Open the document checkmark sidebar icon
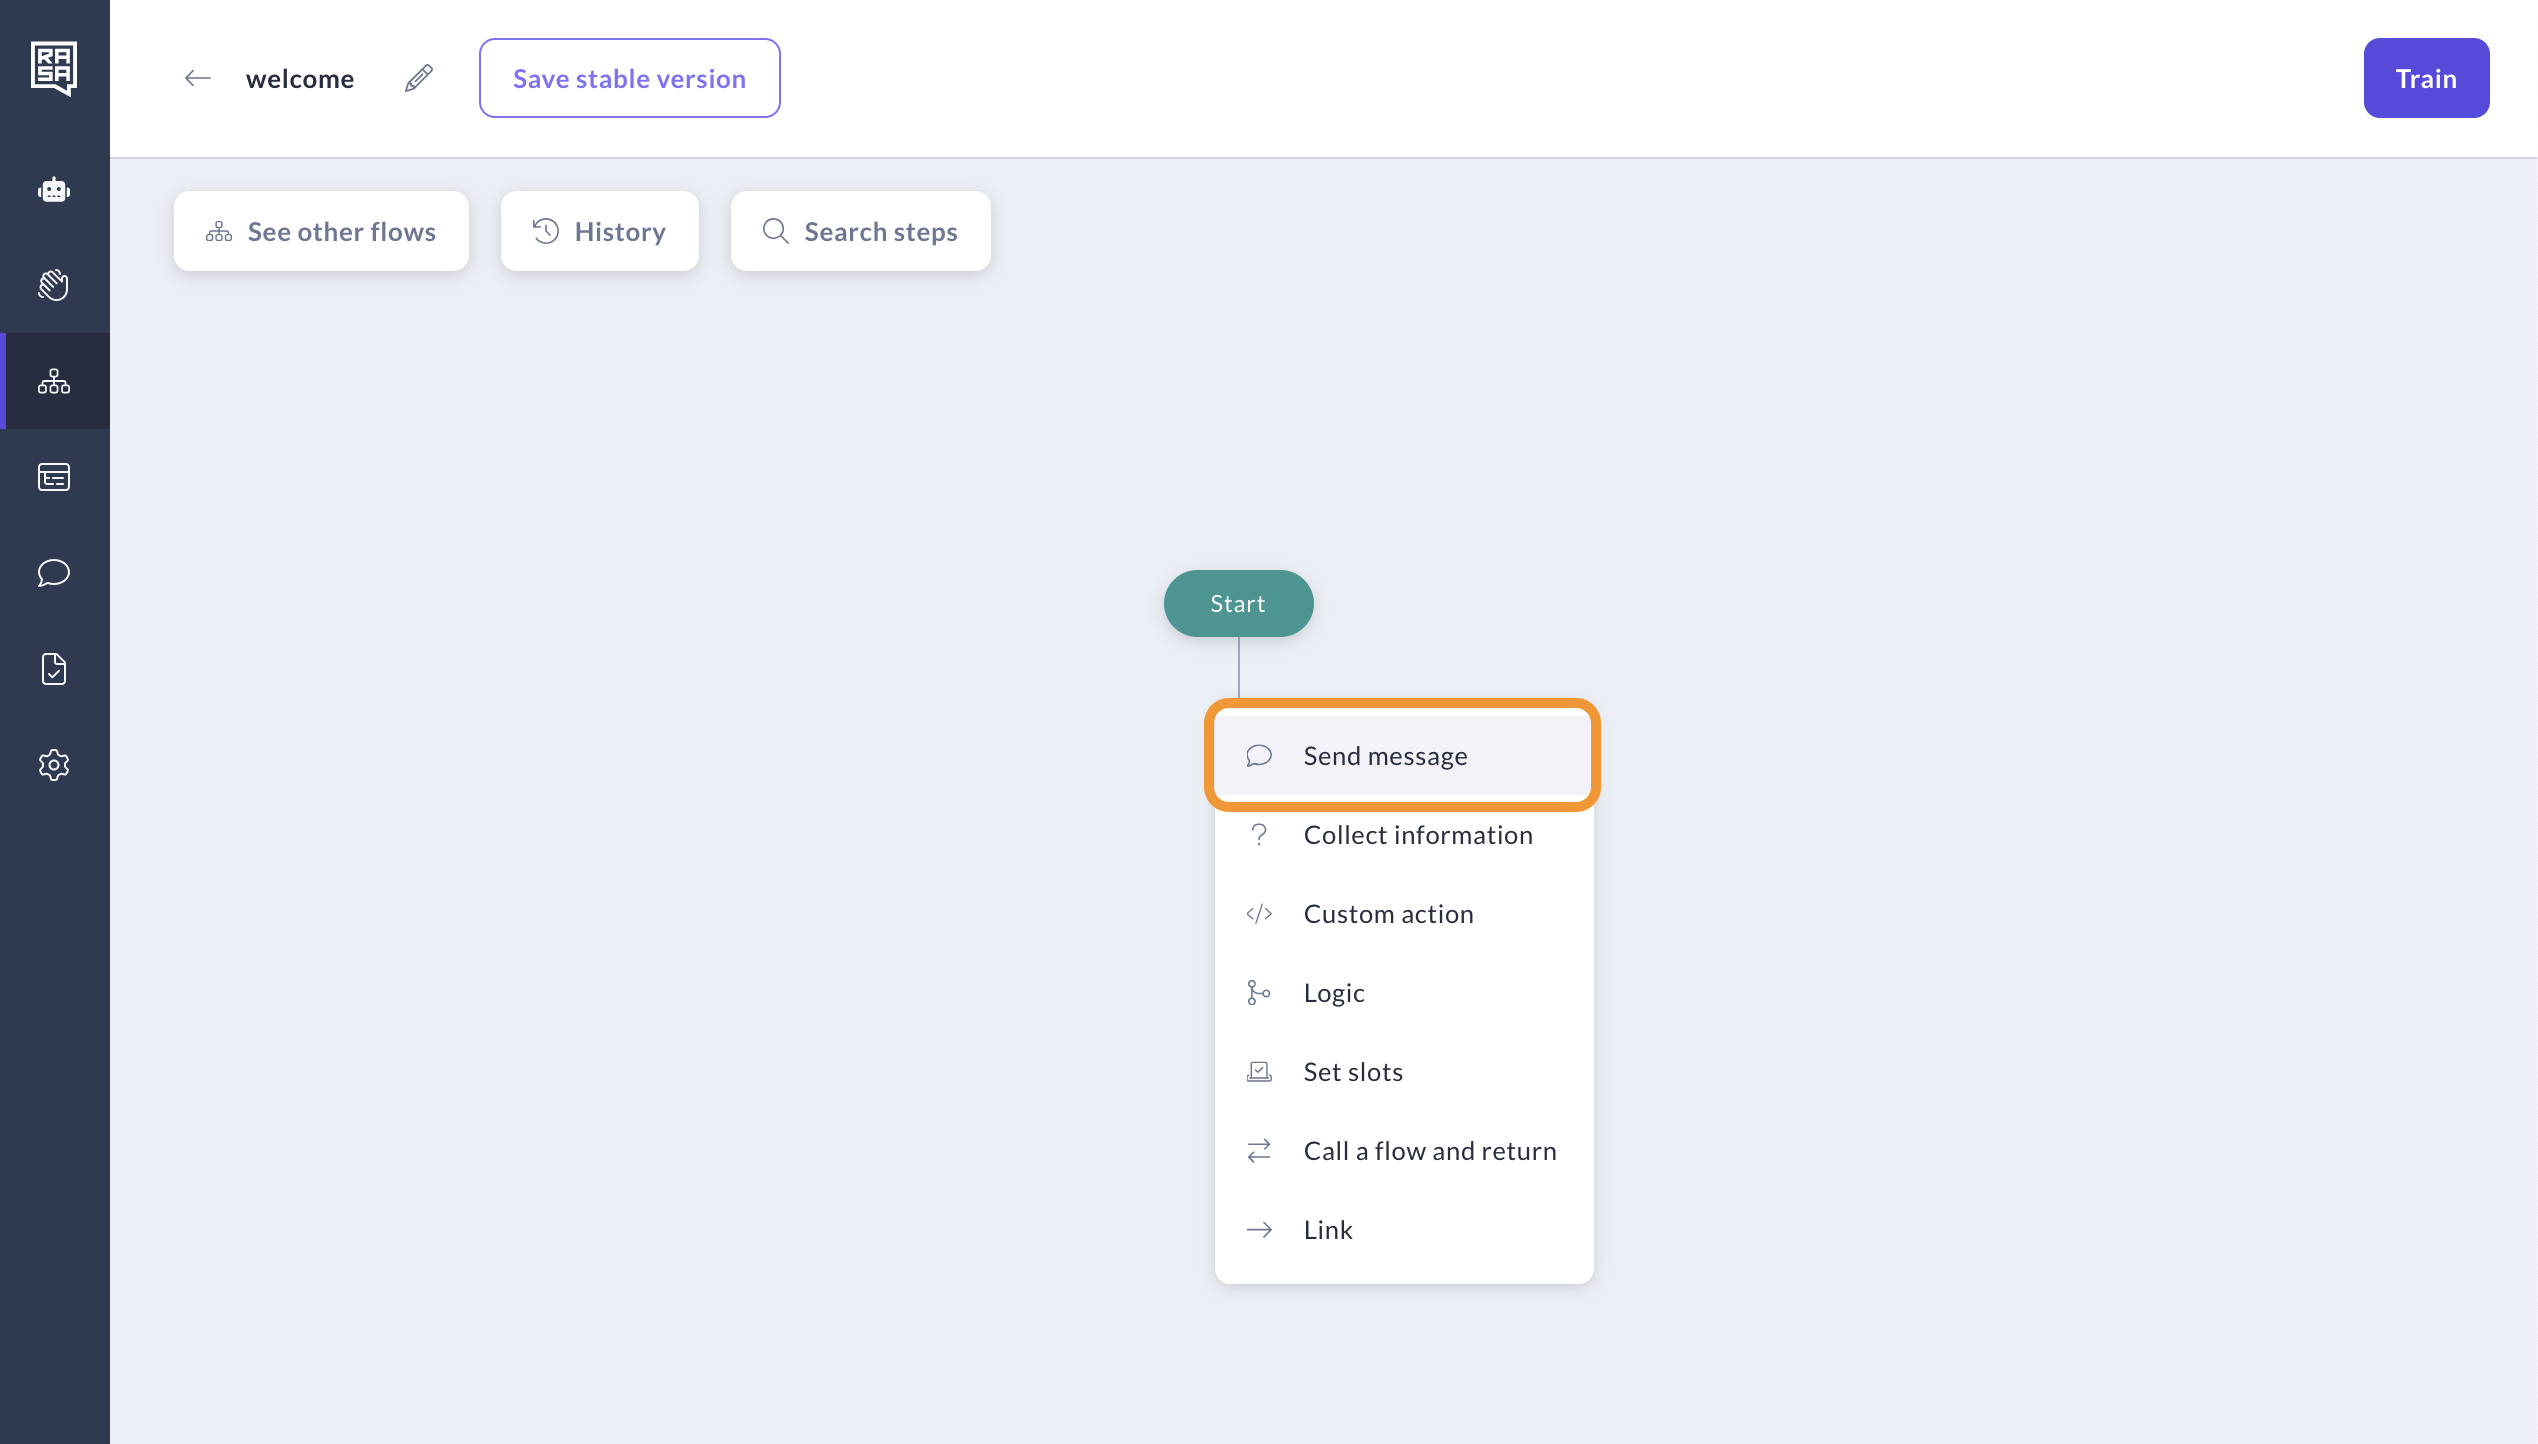The image size is (2538, 1444). (x=54, y=669)
